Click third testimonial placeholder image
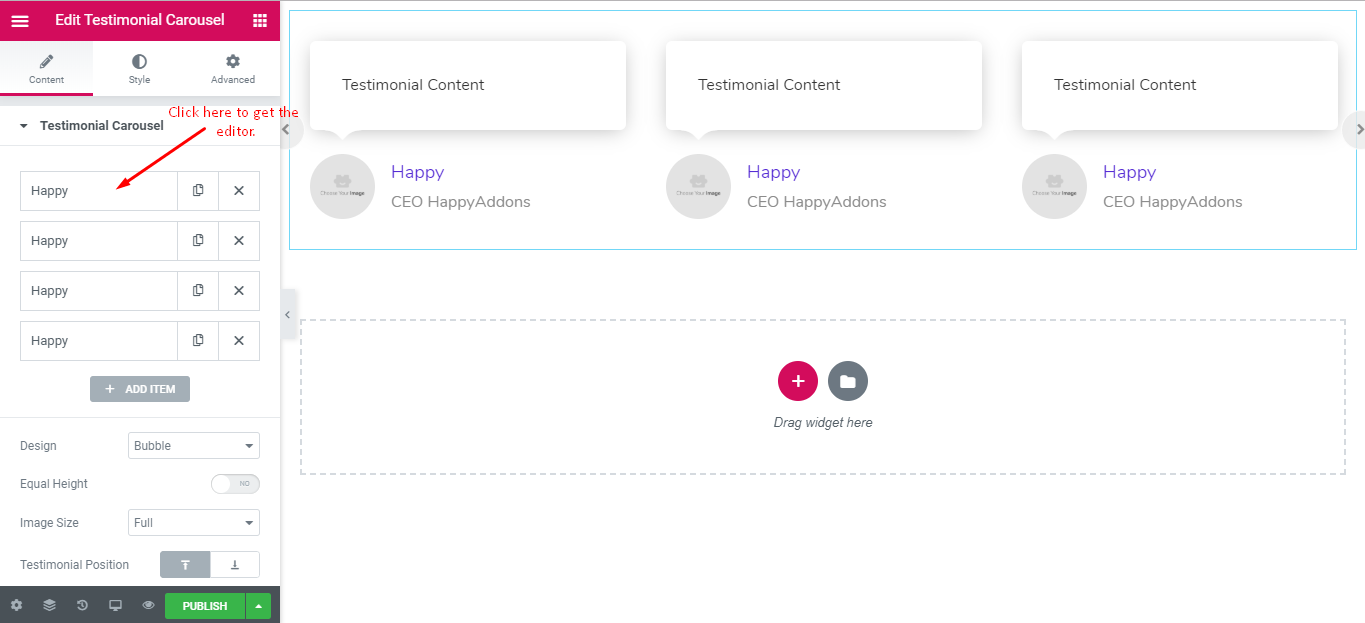 coord(1054,186)
